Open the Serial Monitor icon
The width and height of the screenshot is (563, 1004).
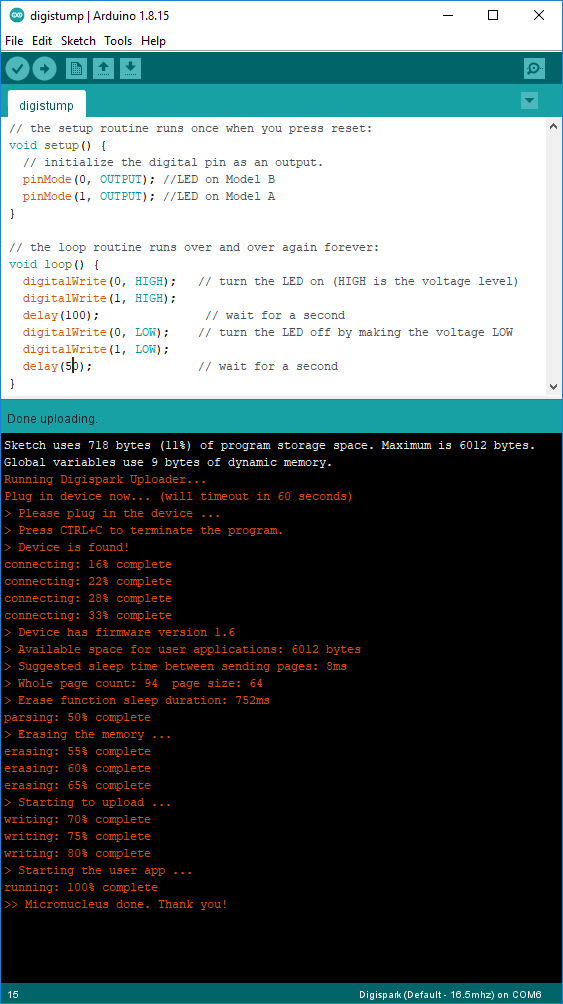(534, 69)
